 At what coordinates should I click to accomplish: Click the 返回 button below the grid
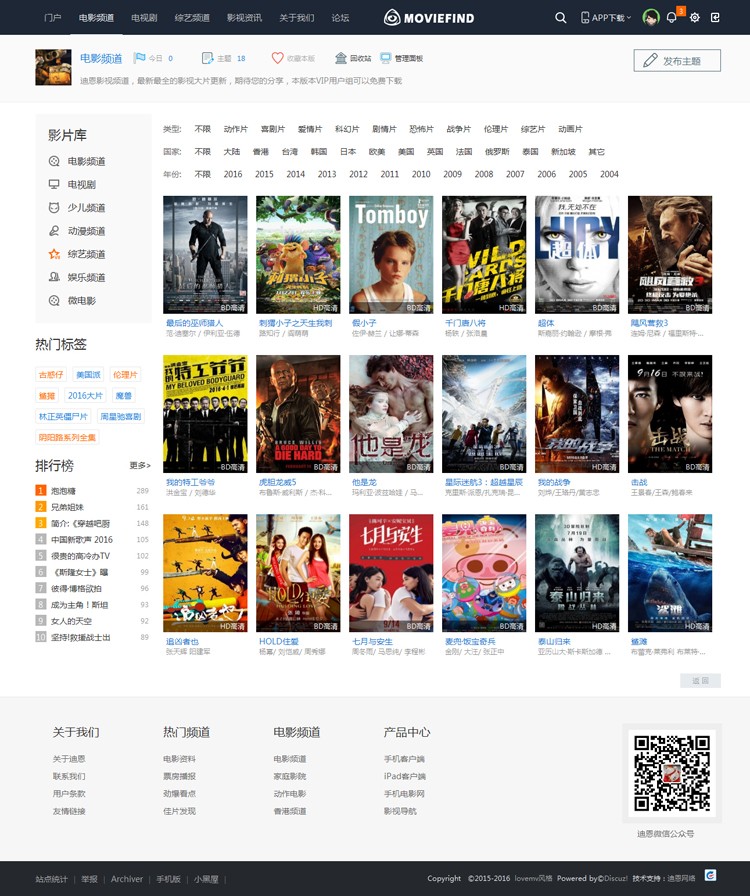tap(700, 681)
